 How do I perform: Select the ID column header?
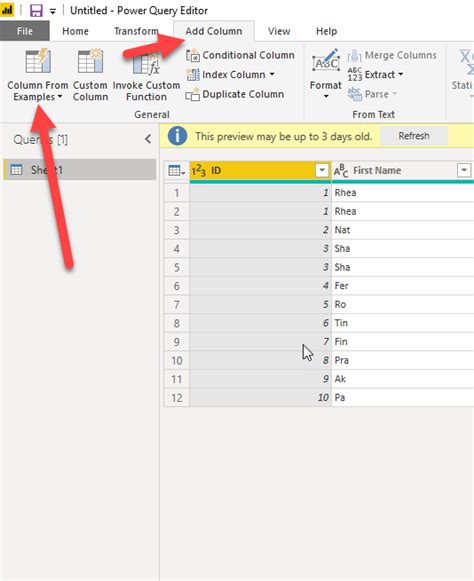[260, 171]
